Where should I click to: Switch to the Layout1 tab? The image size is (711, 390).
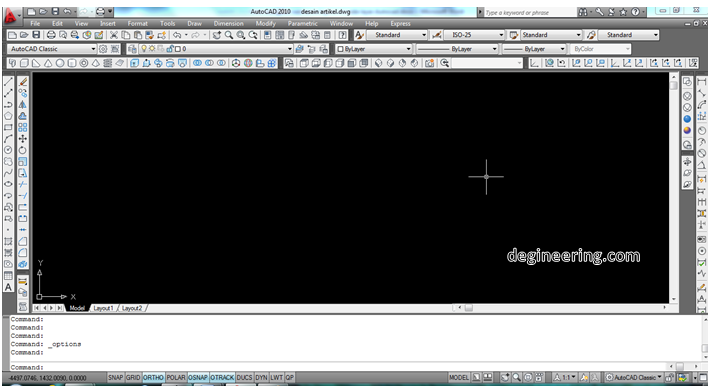103,308
